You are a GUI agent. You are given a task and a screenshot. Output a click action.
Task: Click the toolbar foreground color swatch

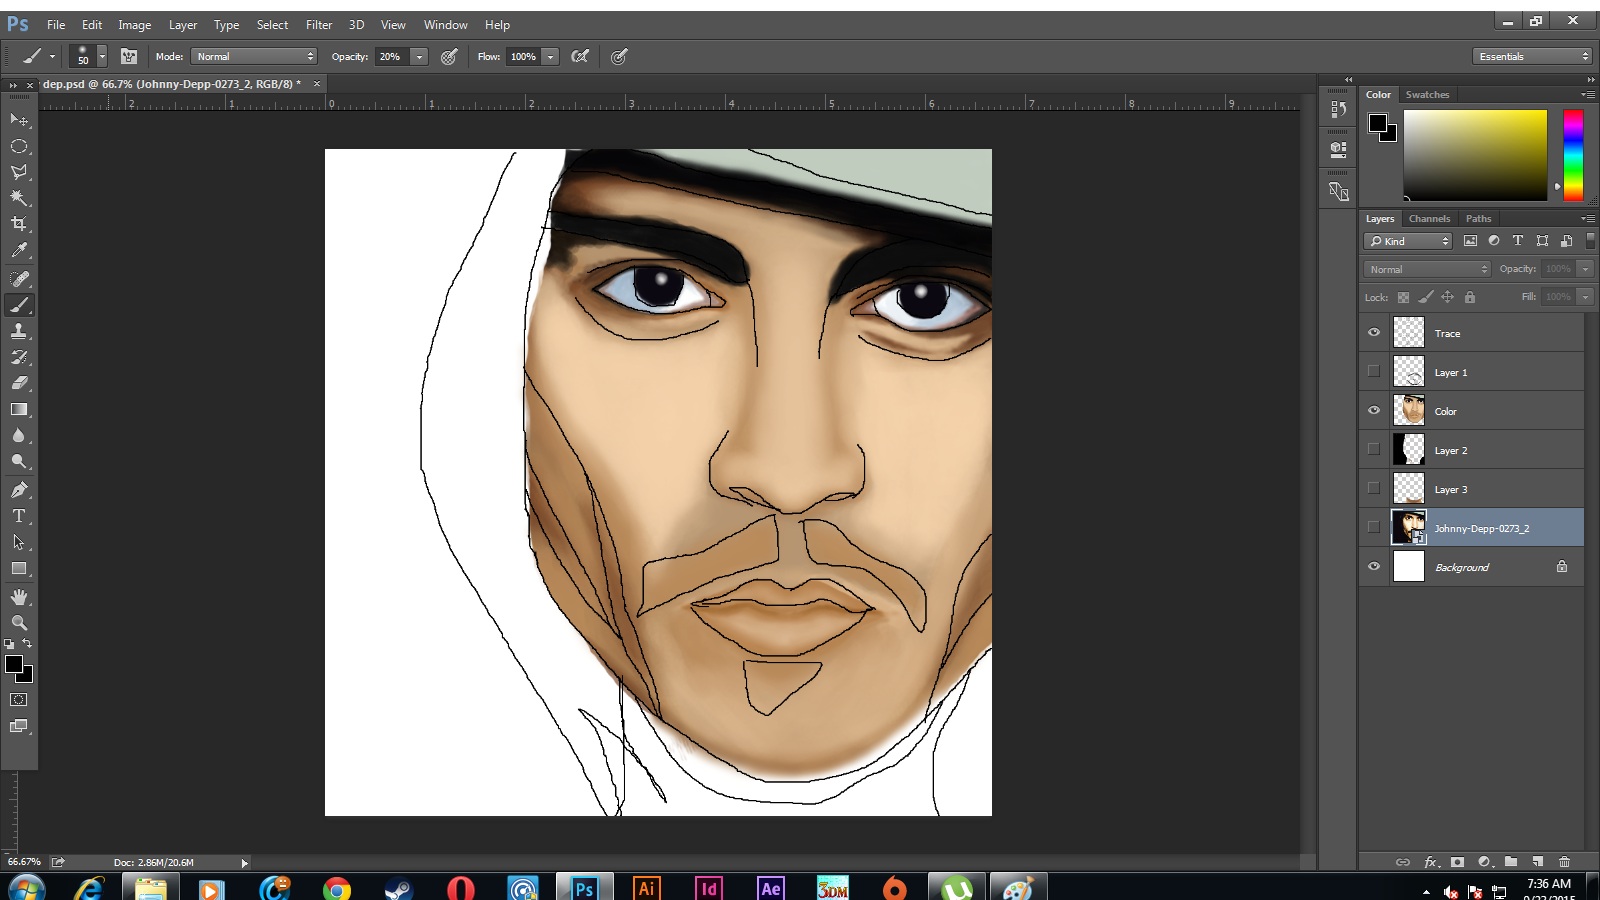tap(14, 665)
